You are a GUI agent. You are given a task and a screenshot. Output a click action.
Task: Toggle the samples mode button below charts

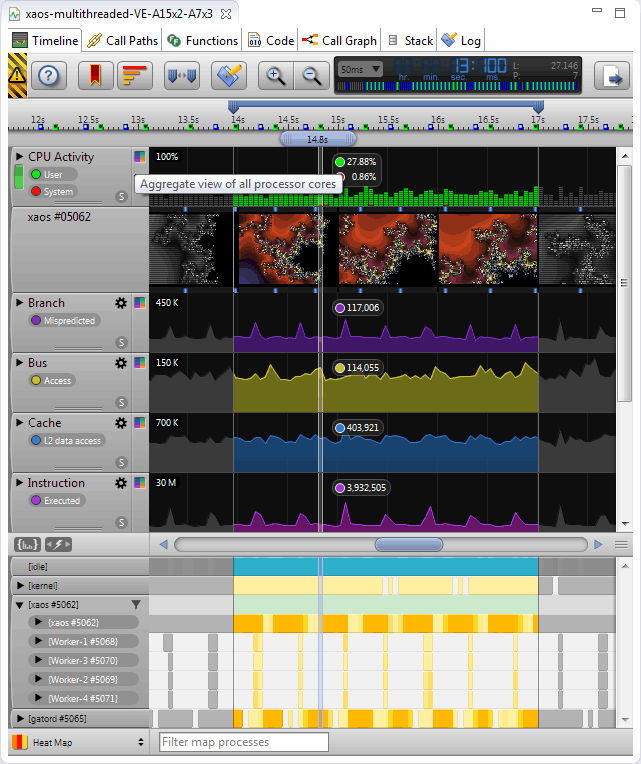click(27, 544)
